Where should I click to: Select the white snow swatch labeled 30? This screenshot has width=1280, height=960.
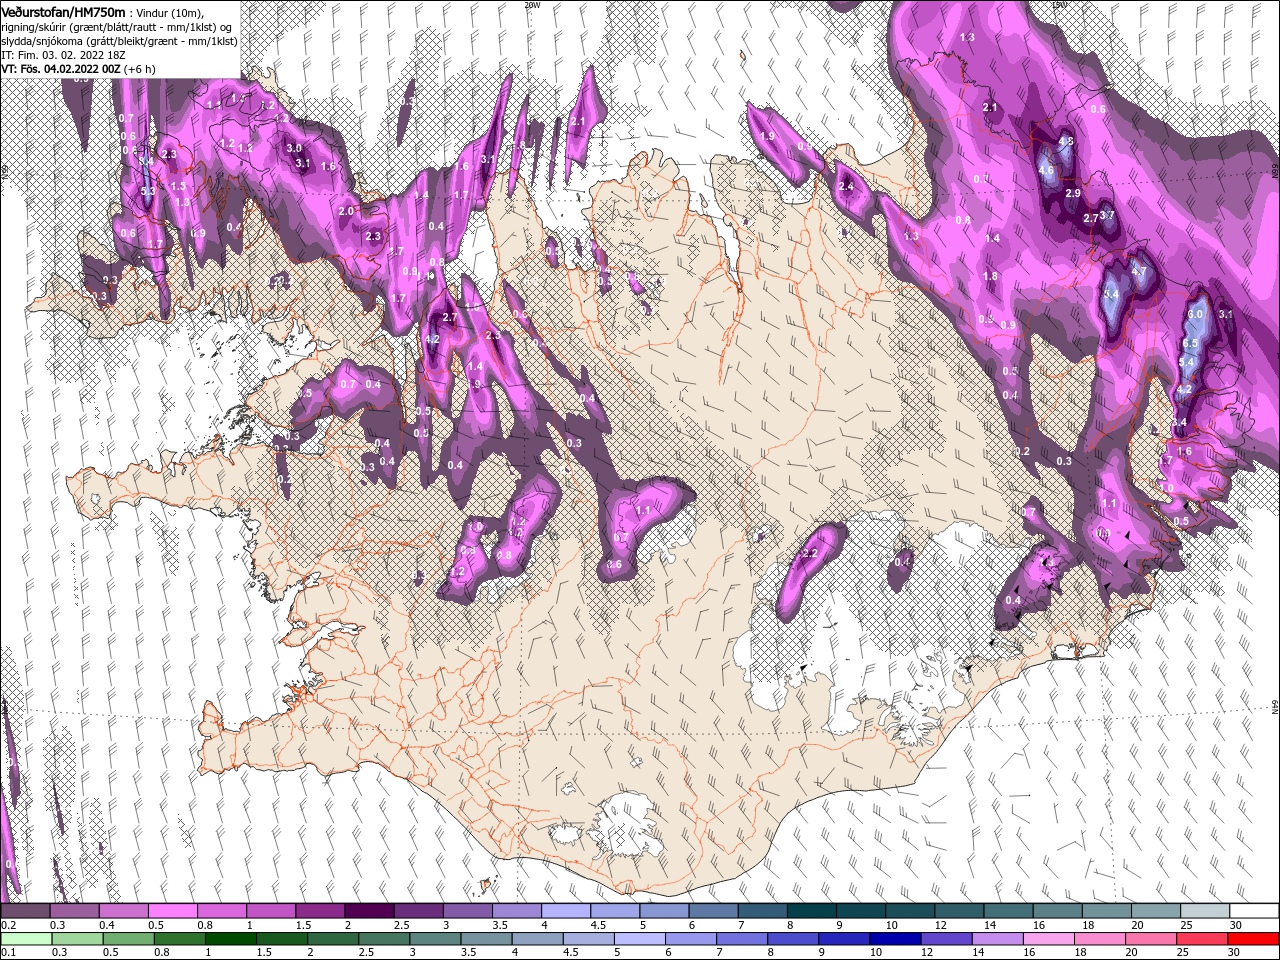tap(1254, 911)
